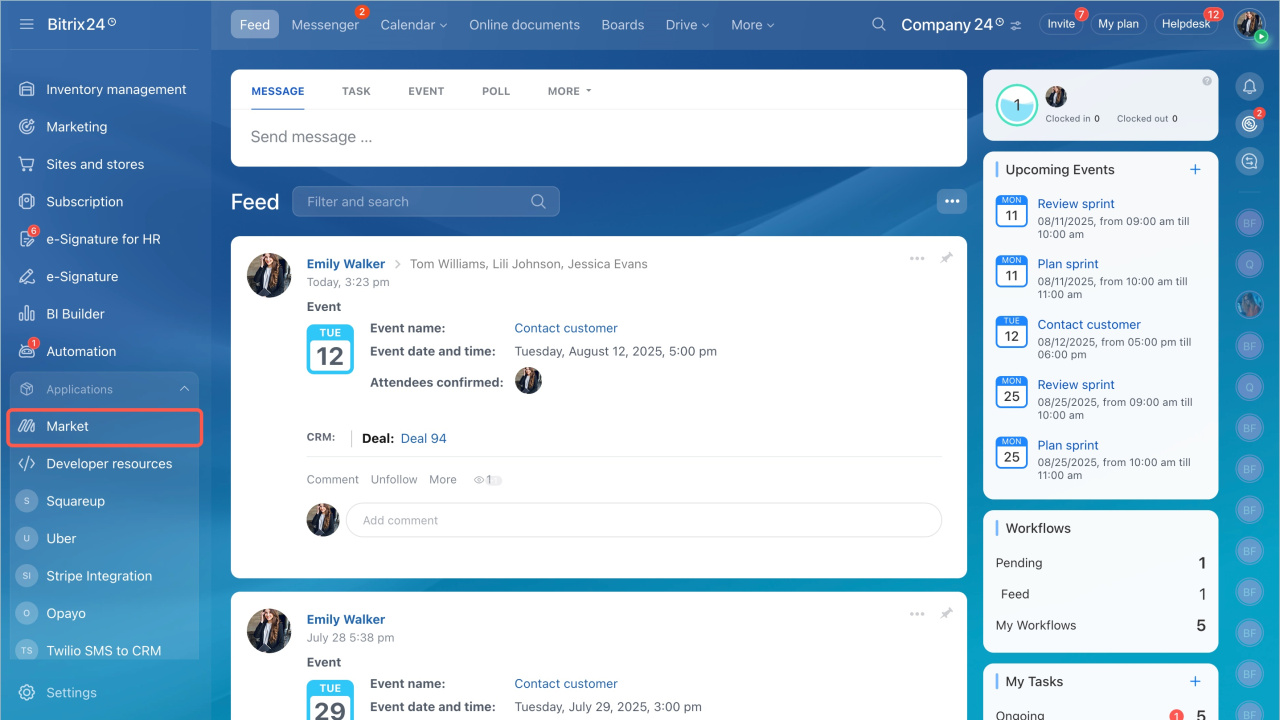Expand the Calendar dropdown menu
The width and height of the screenshot is (1280, 720).
coord(413,25)
